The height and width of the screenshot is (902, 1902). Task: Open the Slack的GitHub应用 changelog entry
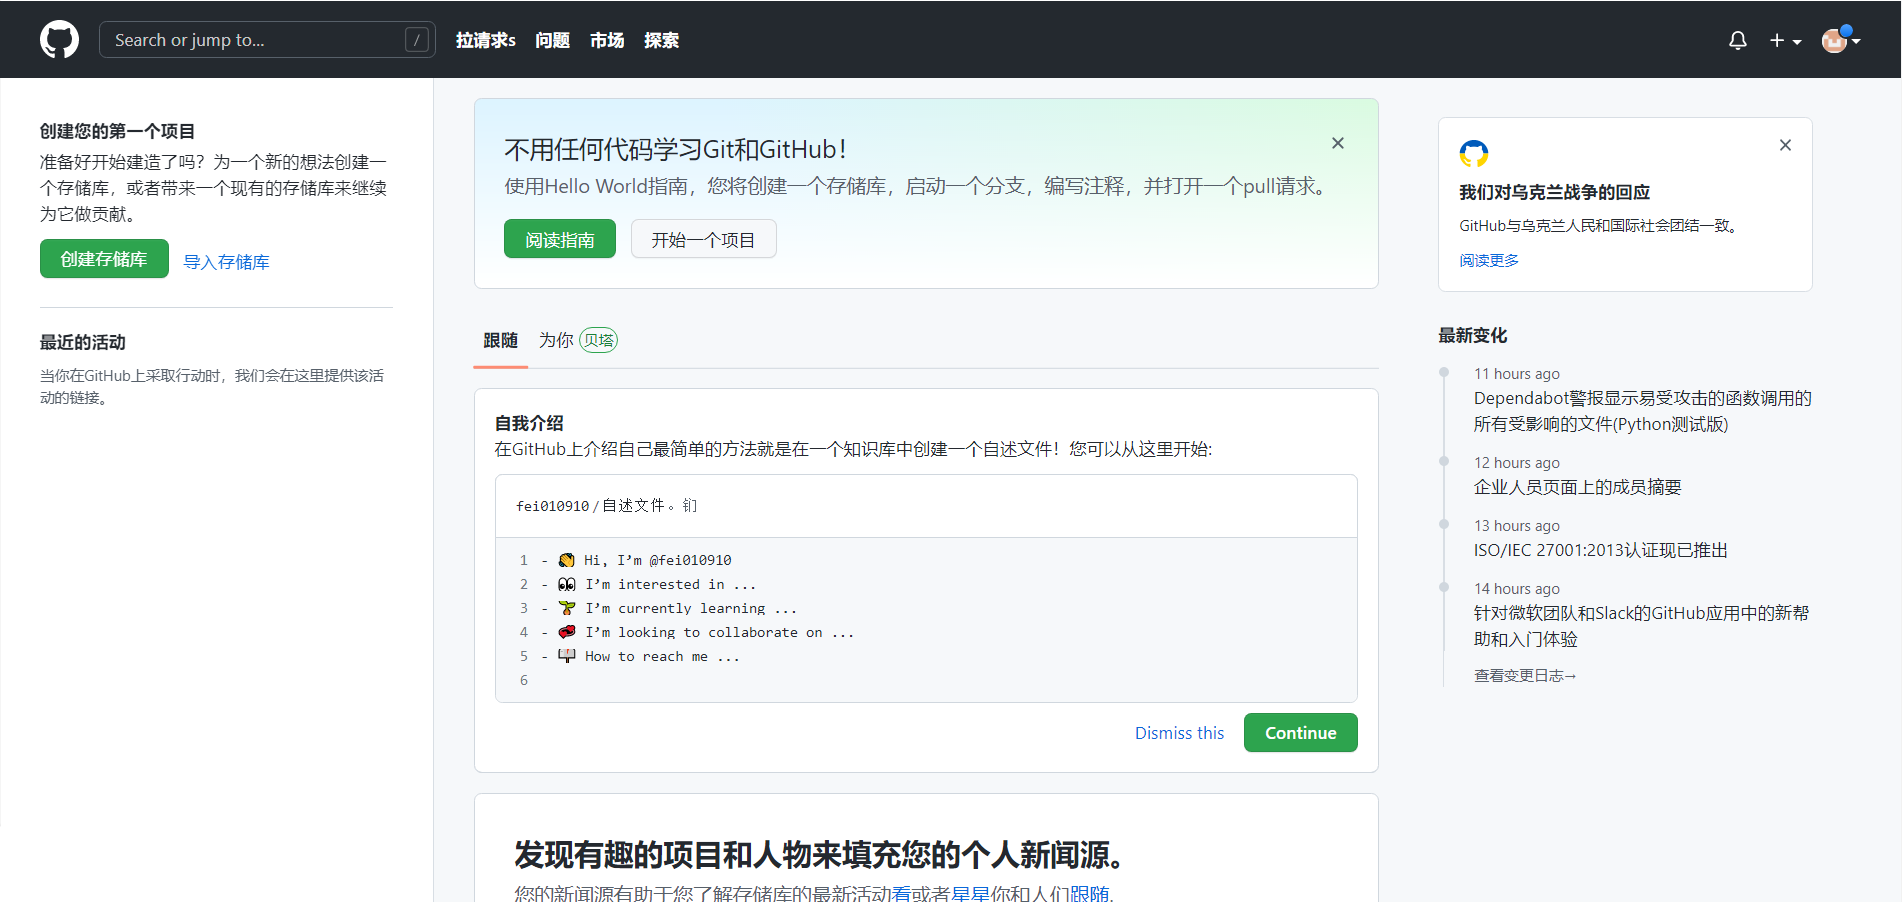1641,626
